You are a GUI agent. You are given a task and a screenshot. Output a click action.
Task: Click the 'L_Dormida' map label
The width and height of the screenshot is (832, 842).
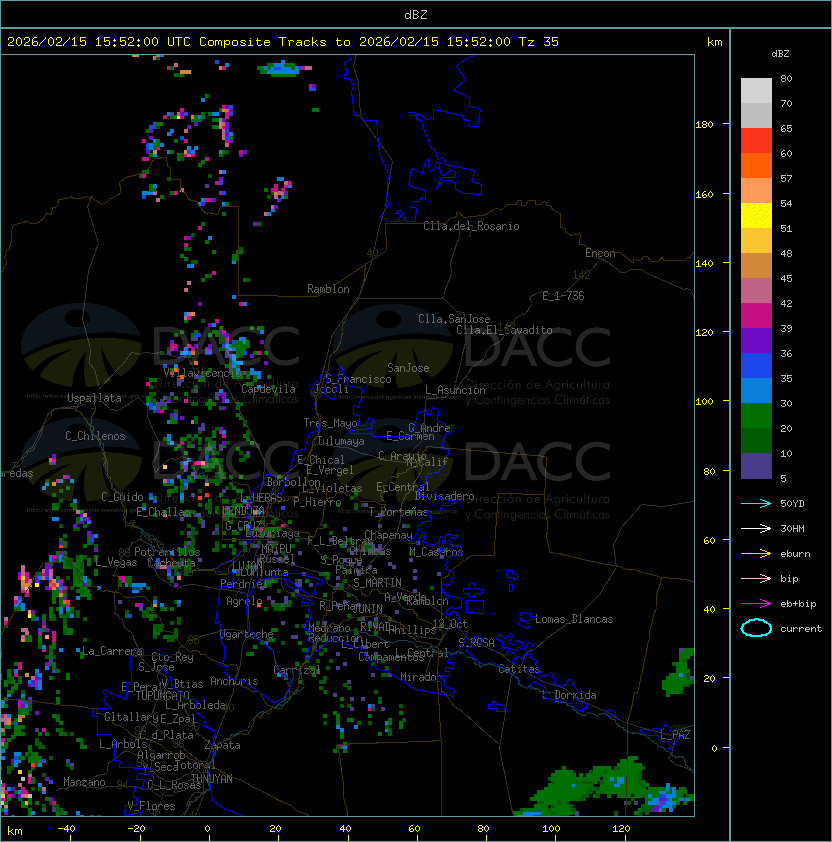pos(569,695)
